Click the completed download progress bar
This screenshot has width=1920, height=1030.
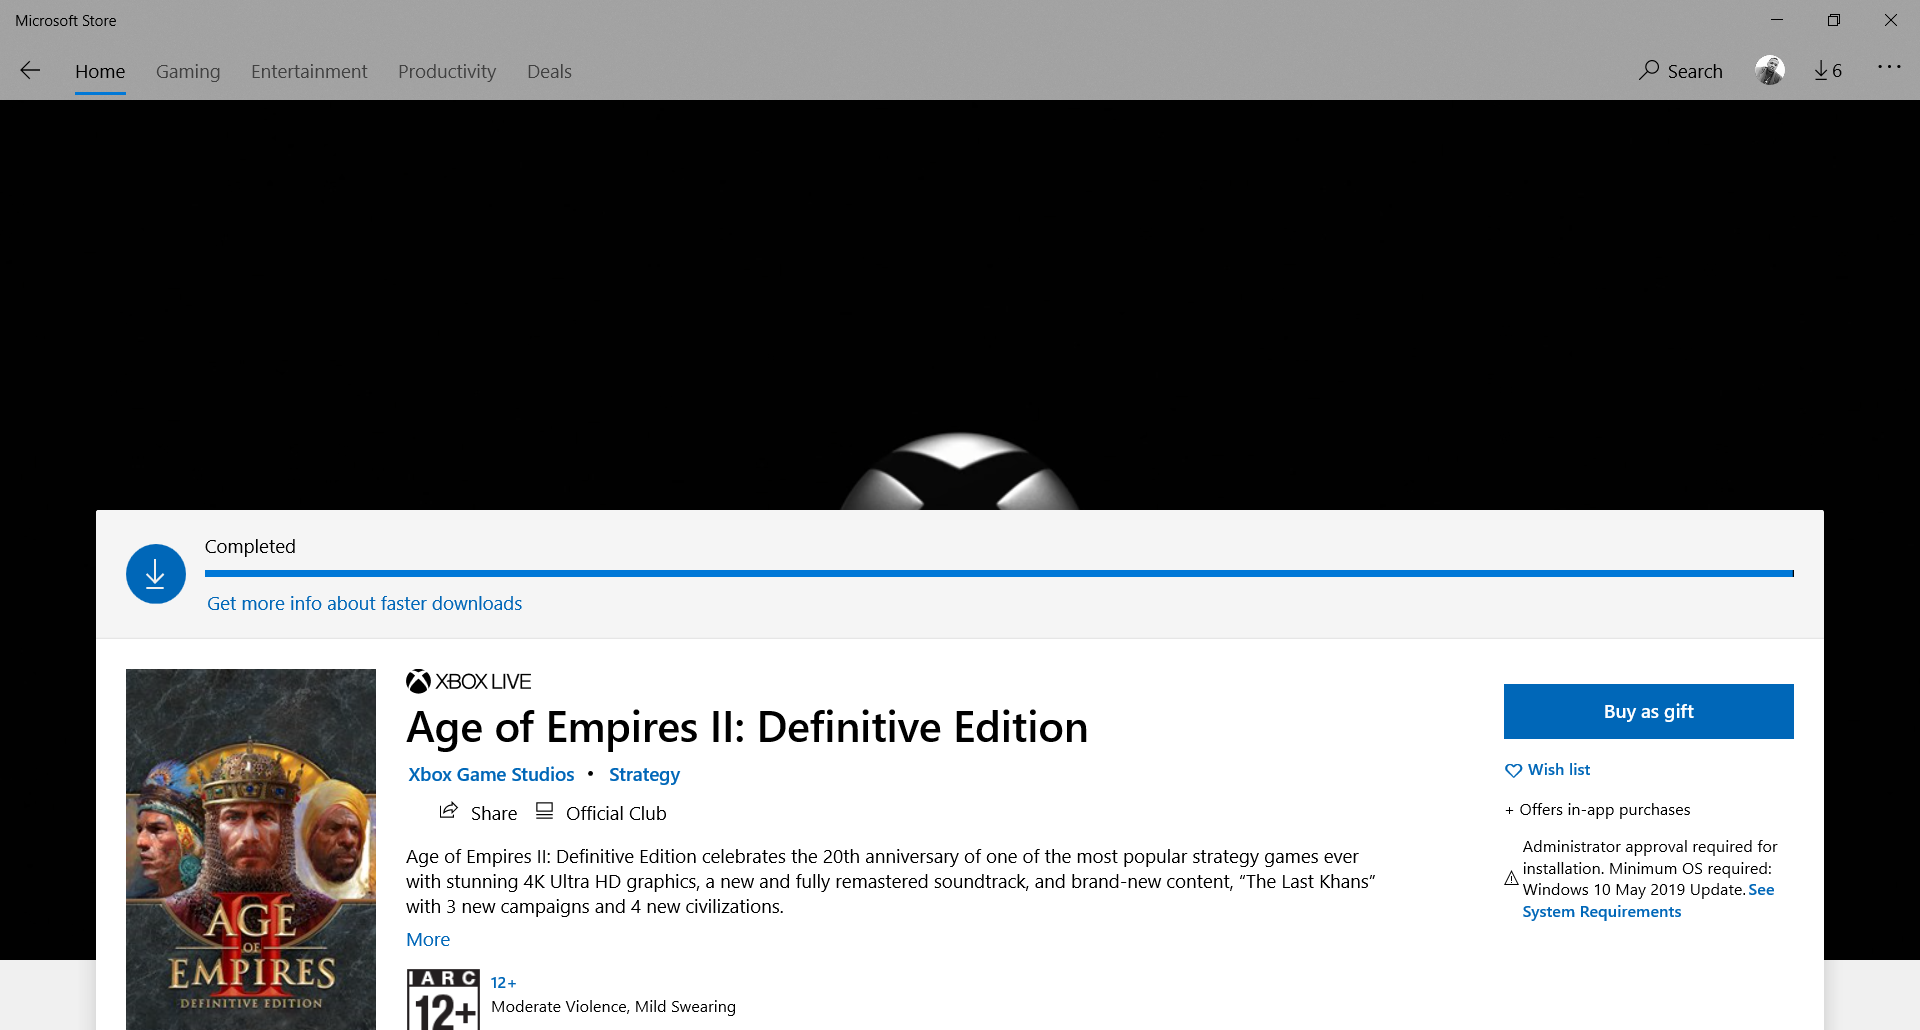999,574
